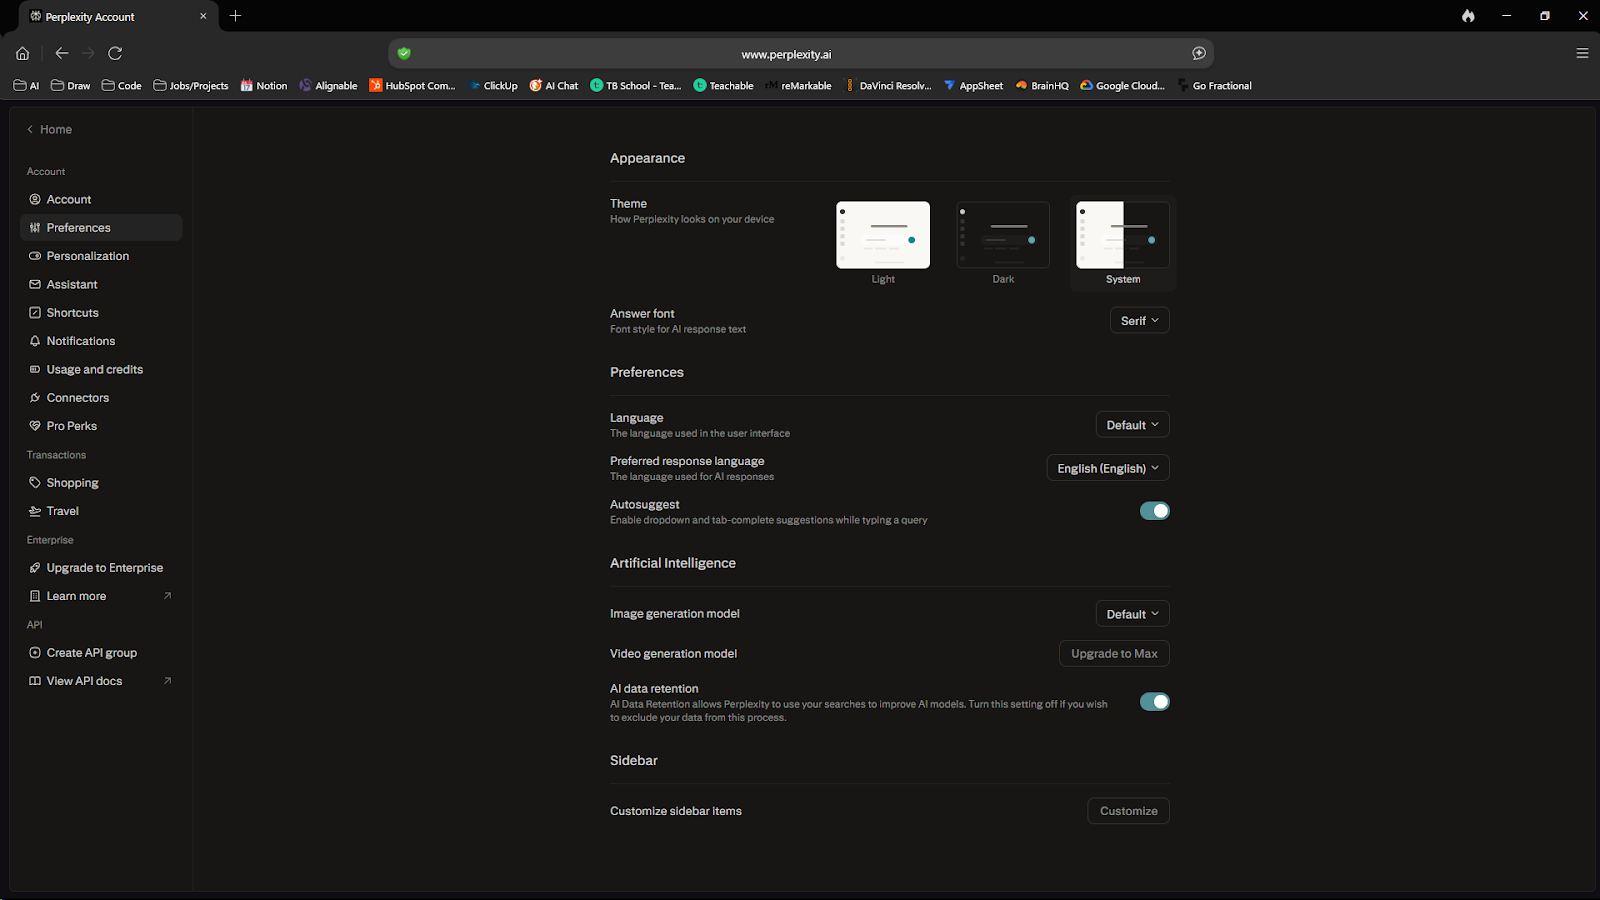Select the Preferences icon in sidebar

pyautogui.click(x=35, y=227)
